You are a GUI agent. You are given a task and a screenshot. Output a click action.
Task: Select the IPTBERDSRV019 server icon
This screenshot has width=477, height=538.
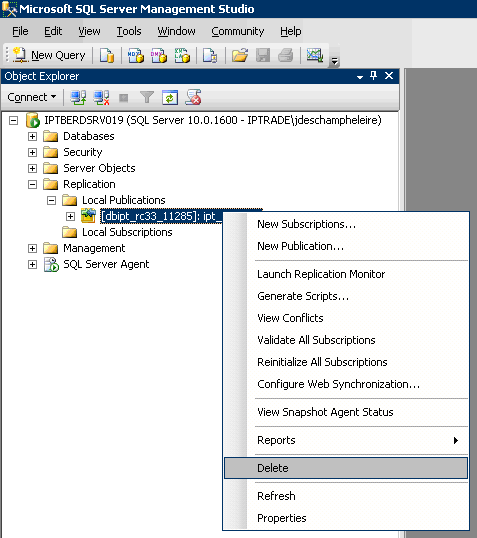point(33,120)
